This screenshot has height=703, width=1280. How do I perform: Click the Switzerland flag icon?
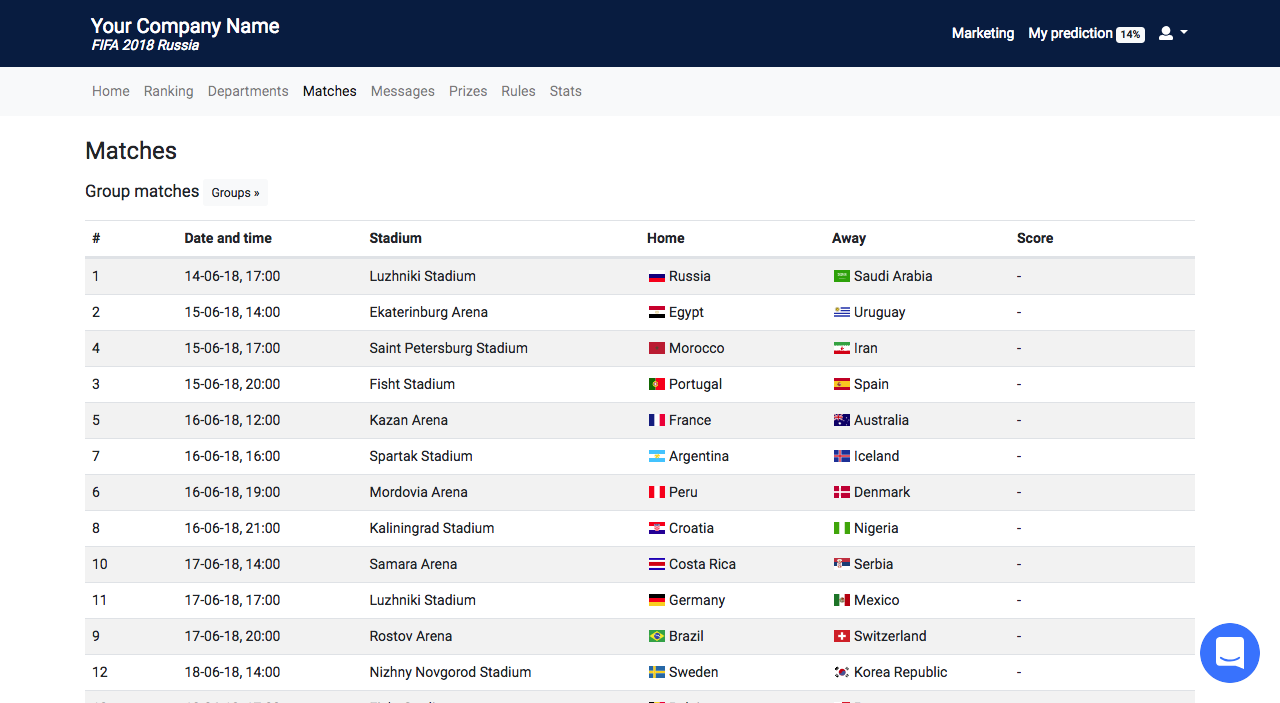pyautogui.click(x=842, y=636)
